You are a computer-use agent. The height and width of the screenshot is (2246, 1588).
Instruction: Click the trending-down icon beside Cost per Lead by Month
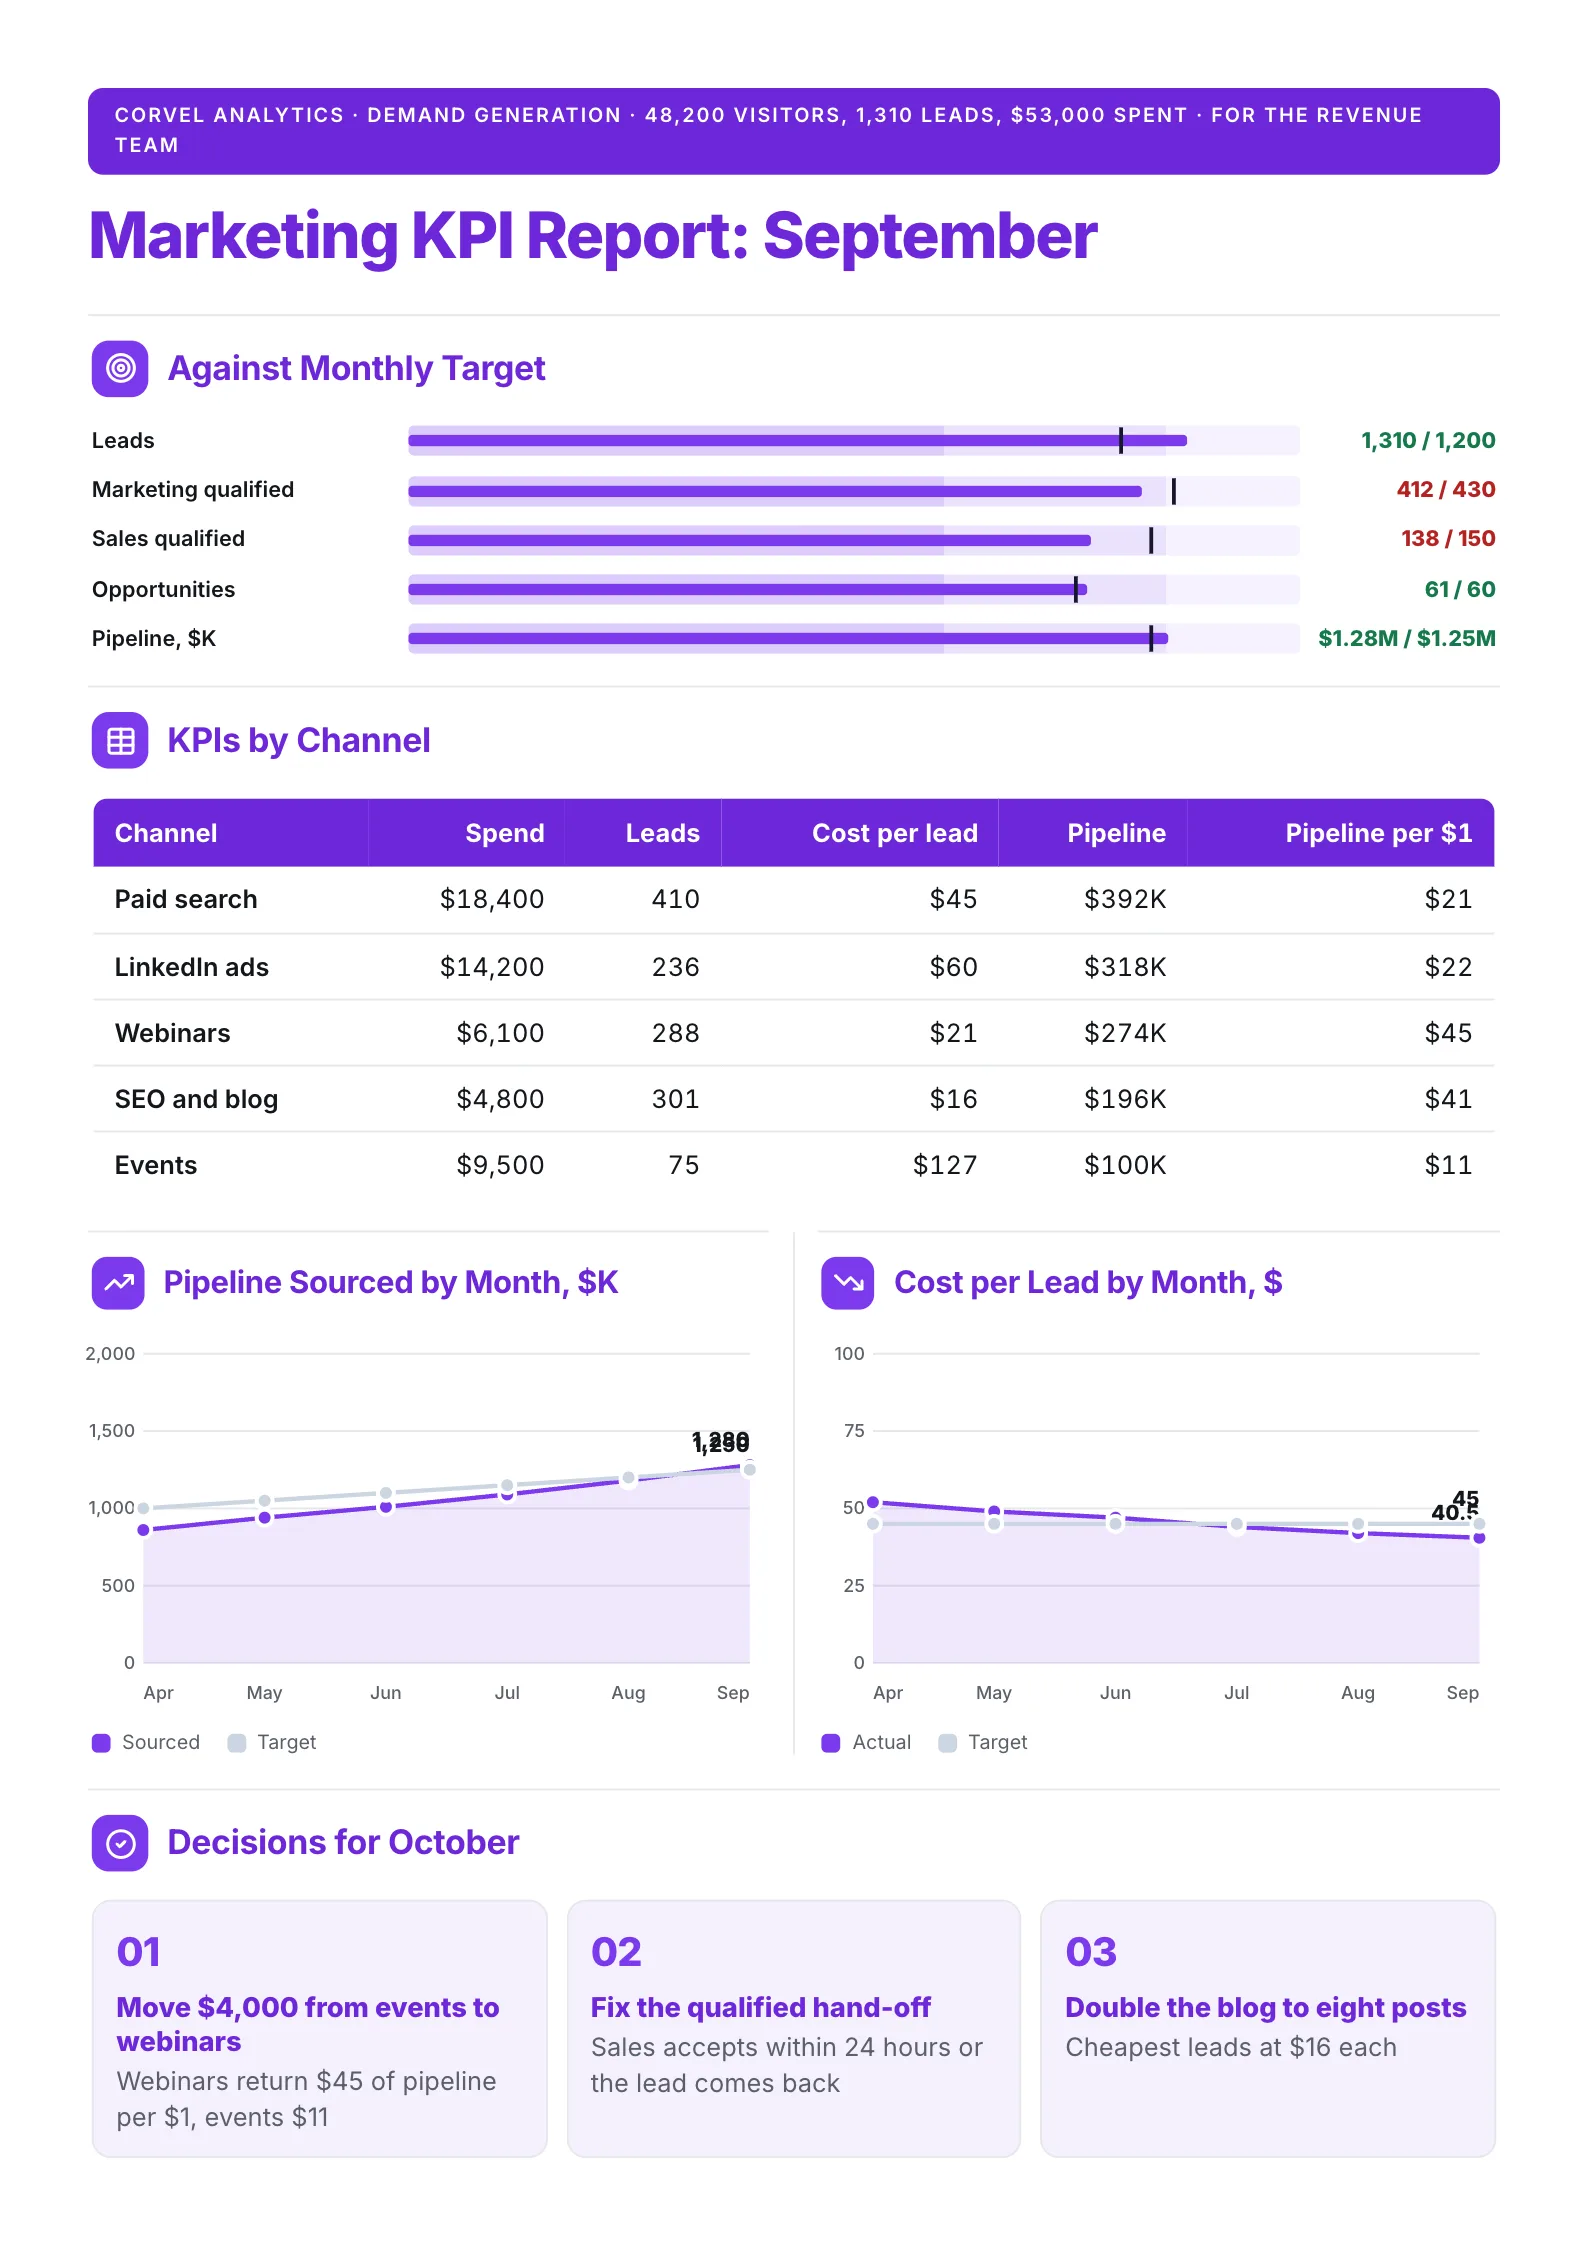848,1283
